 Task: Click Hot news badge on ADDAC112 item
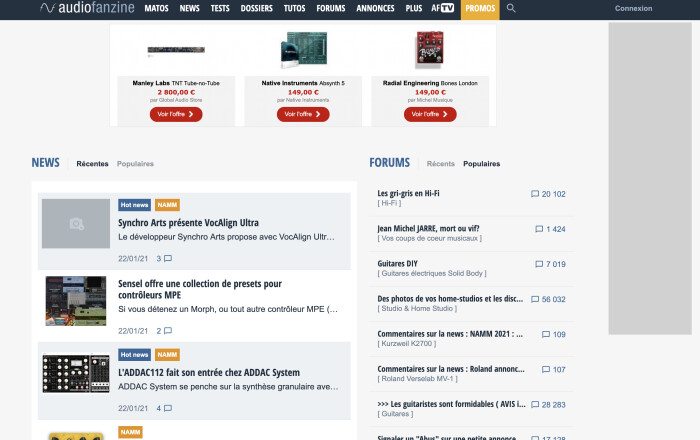click(x=134, y=355)
